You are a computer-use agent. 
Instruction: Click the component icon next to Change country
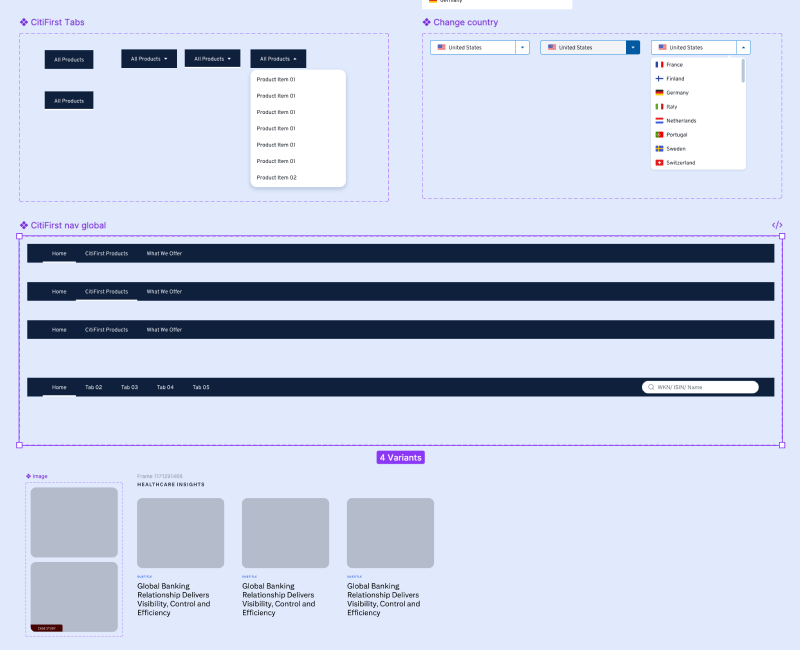tap(427, 22)
